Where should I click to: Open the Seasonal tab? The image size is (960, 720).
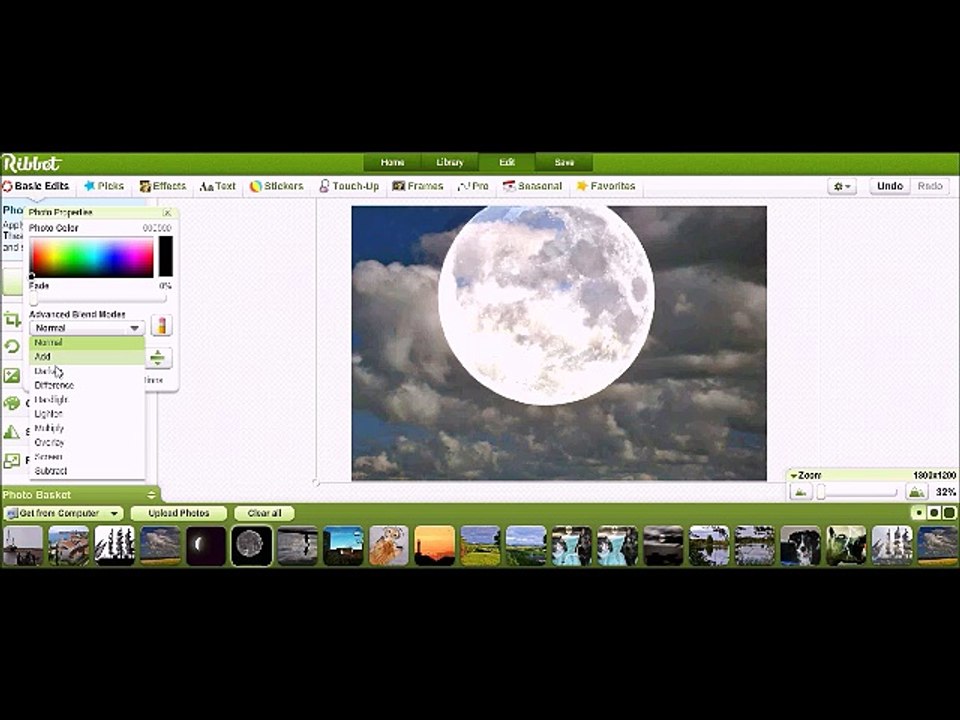(x=532, y=186)
